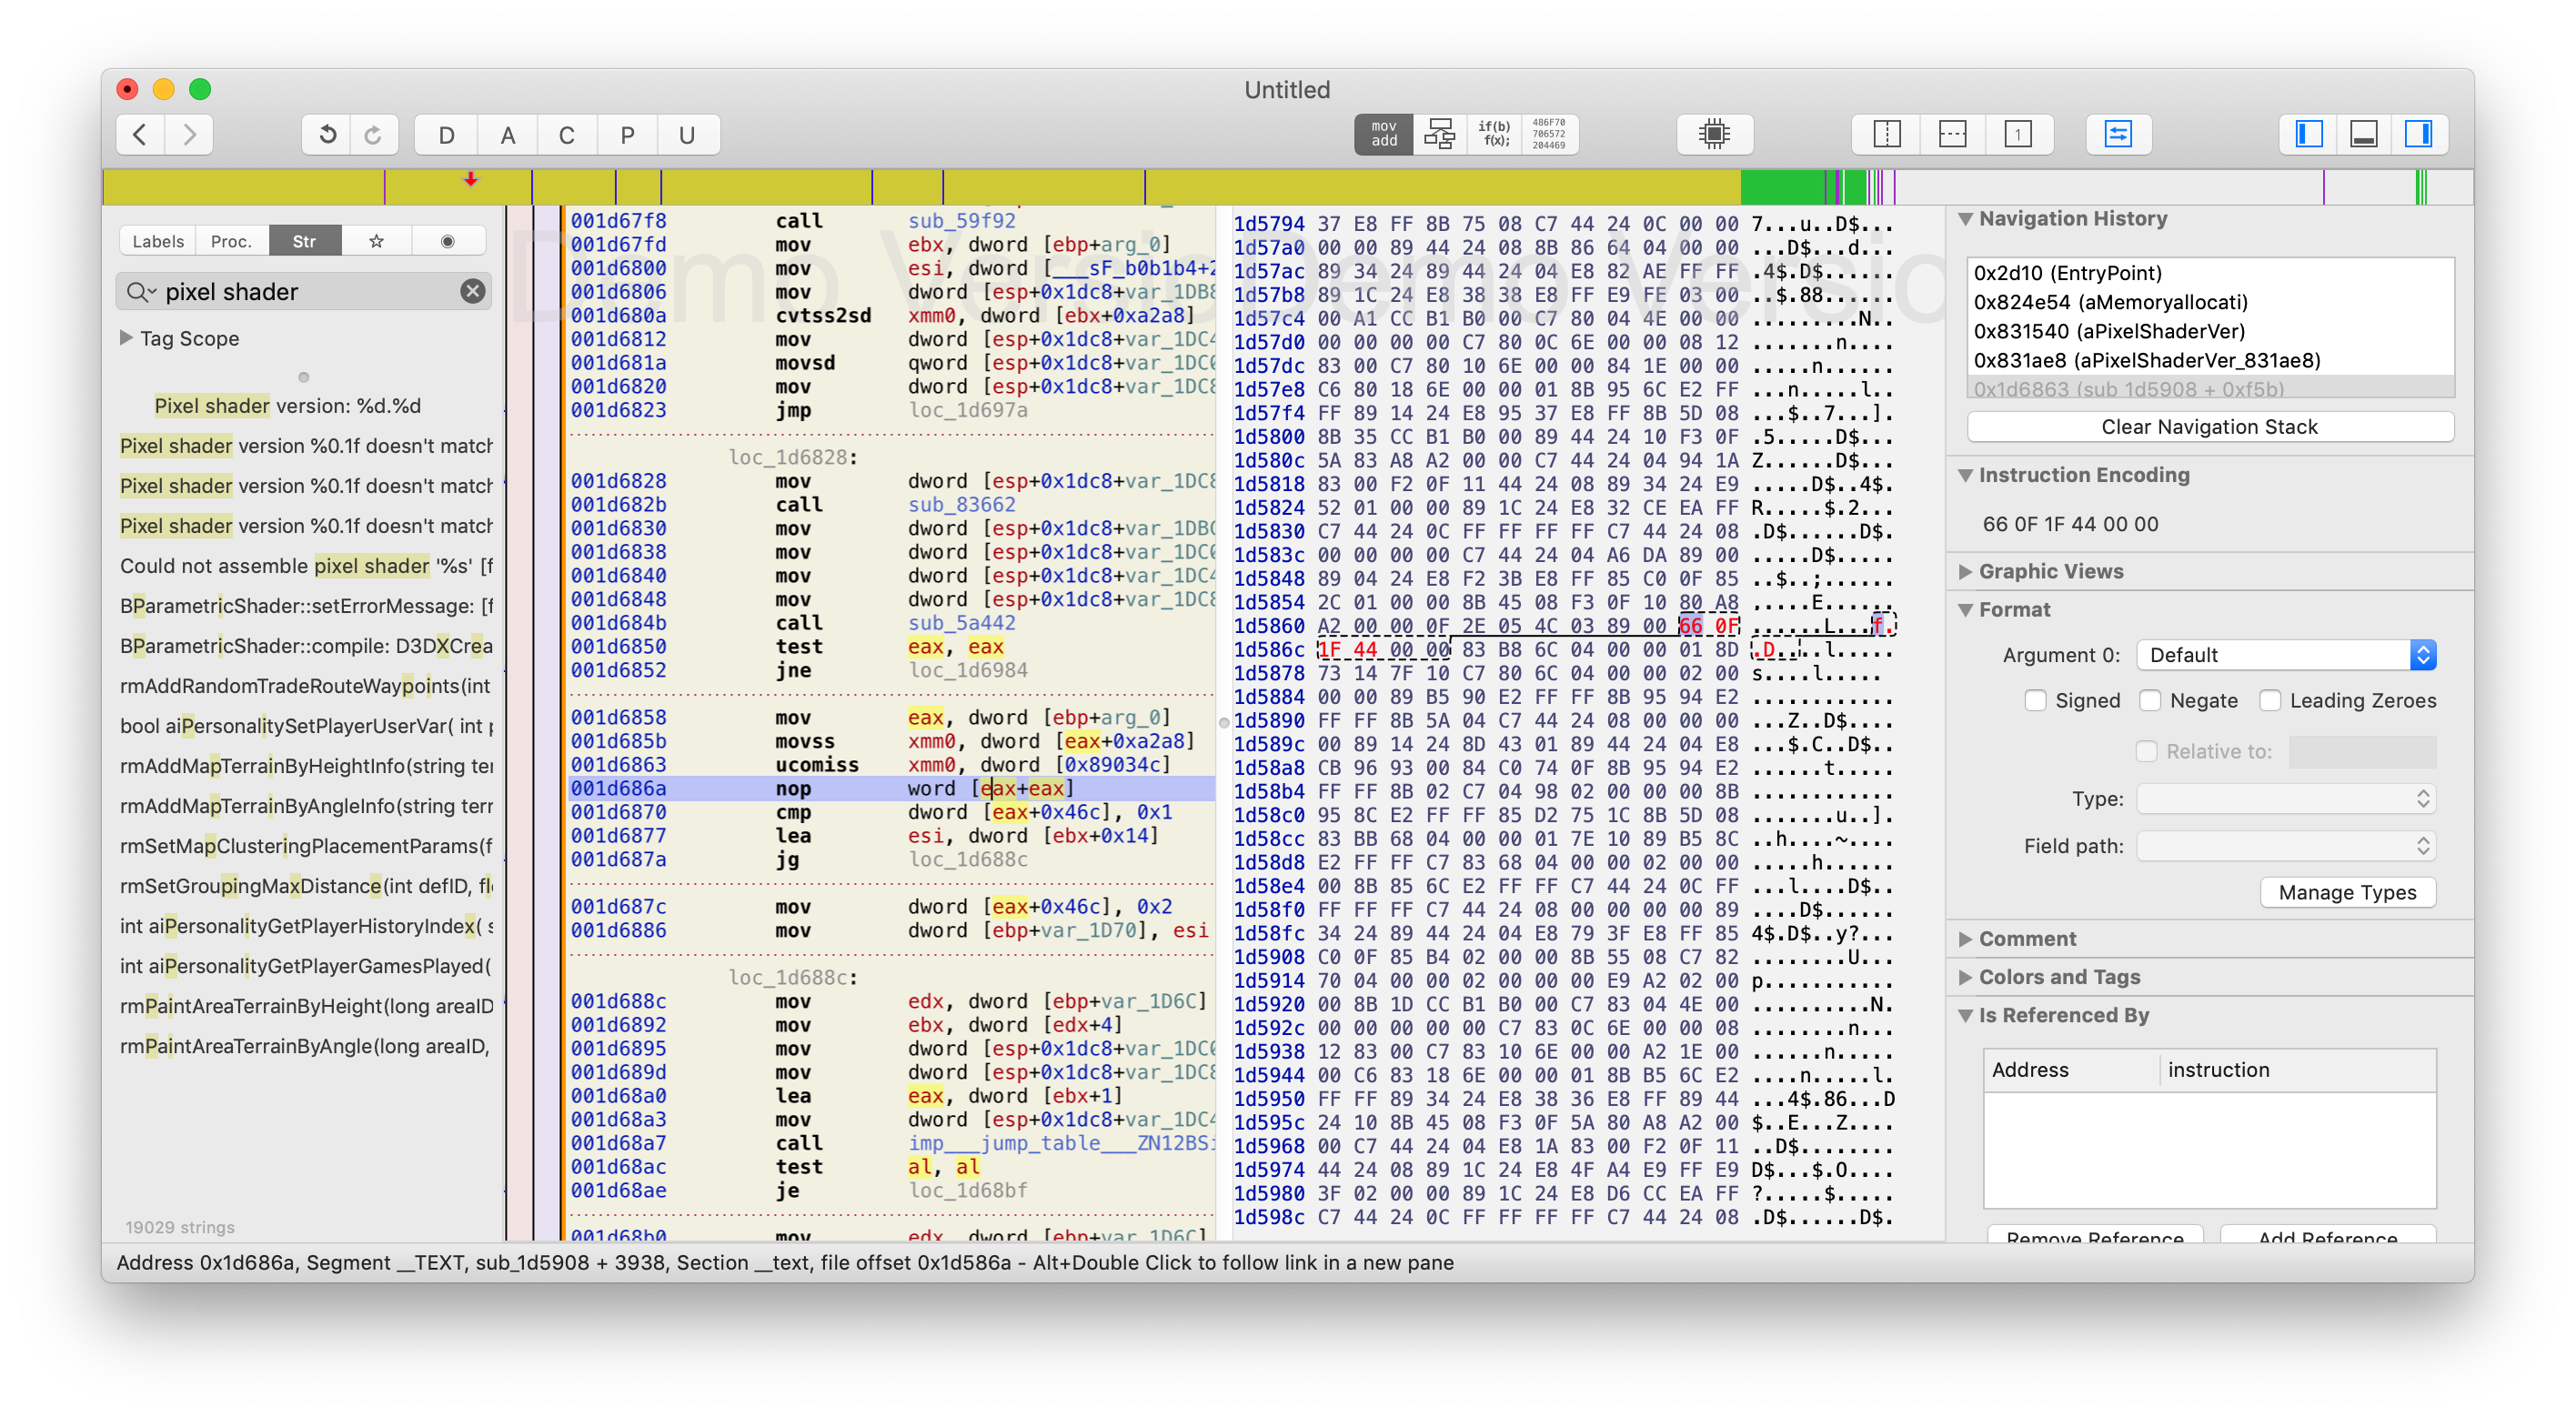Switch to pseudo-code view mode
This screenshot has height=1417, width=2576.
point(1494,134)
